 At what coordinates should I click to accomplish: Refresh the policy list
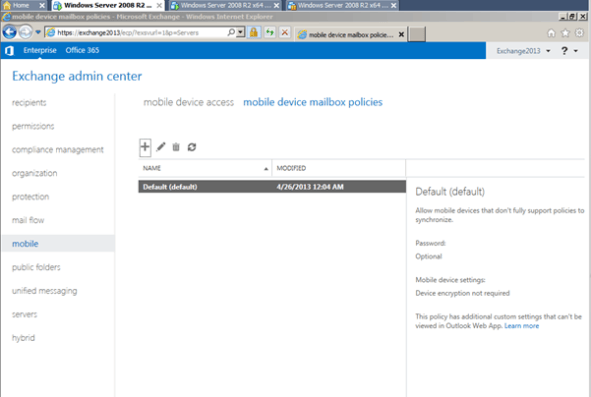192,147
